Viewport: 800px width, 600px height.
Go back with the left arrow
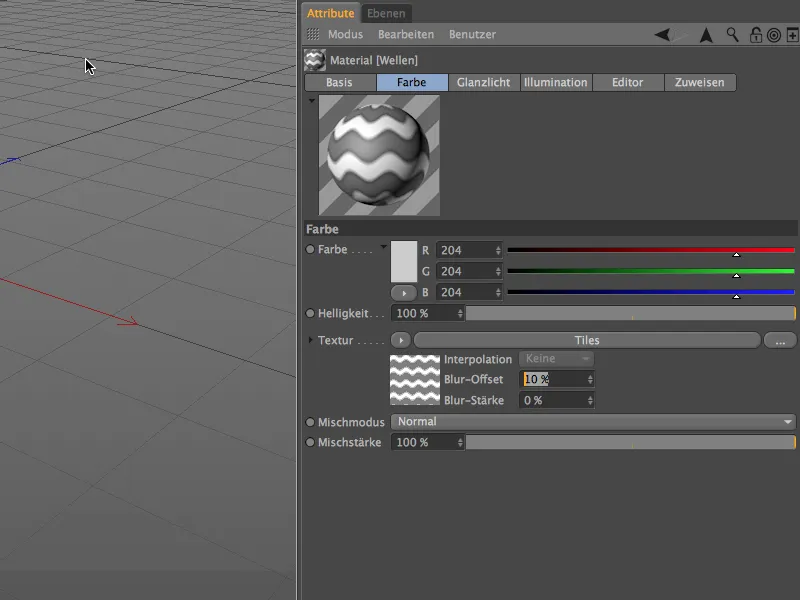[662, 35]
